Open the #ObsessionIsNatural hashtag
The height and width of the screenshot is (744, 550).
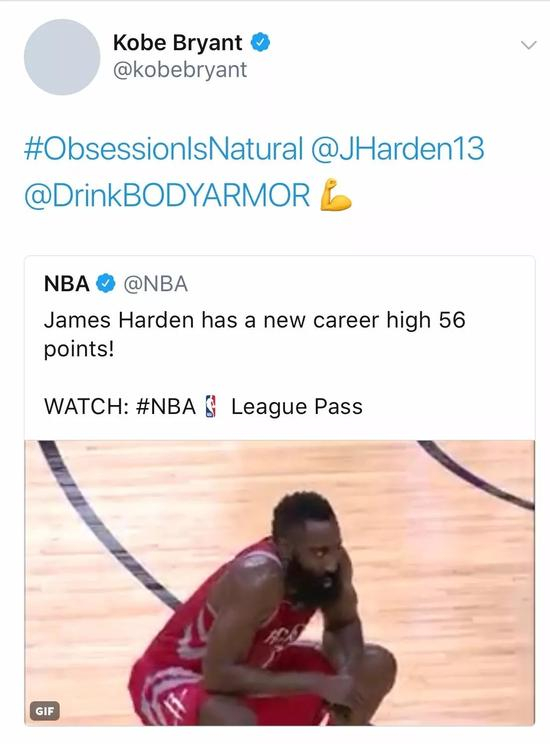pos(163,148)
